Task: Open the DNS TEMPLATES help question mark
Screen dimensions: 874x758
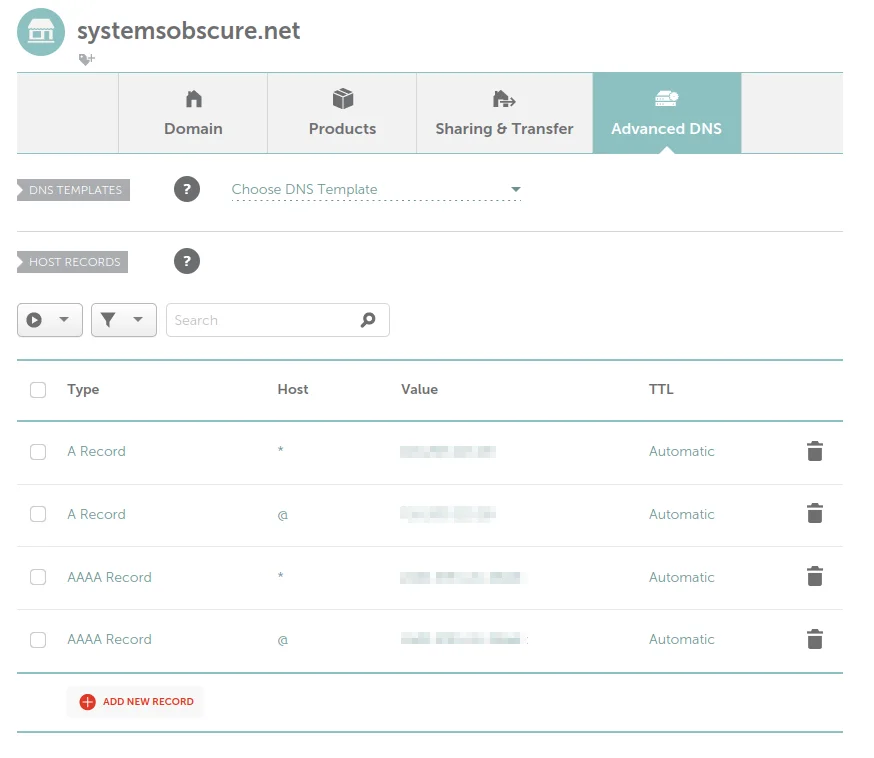Action: click(x=187, y=189)
